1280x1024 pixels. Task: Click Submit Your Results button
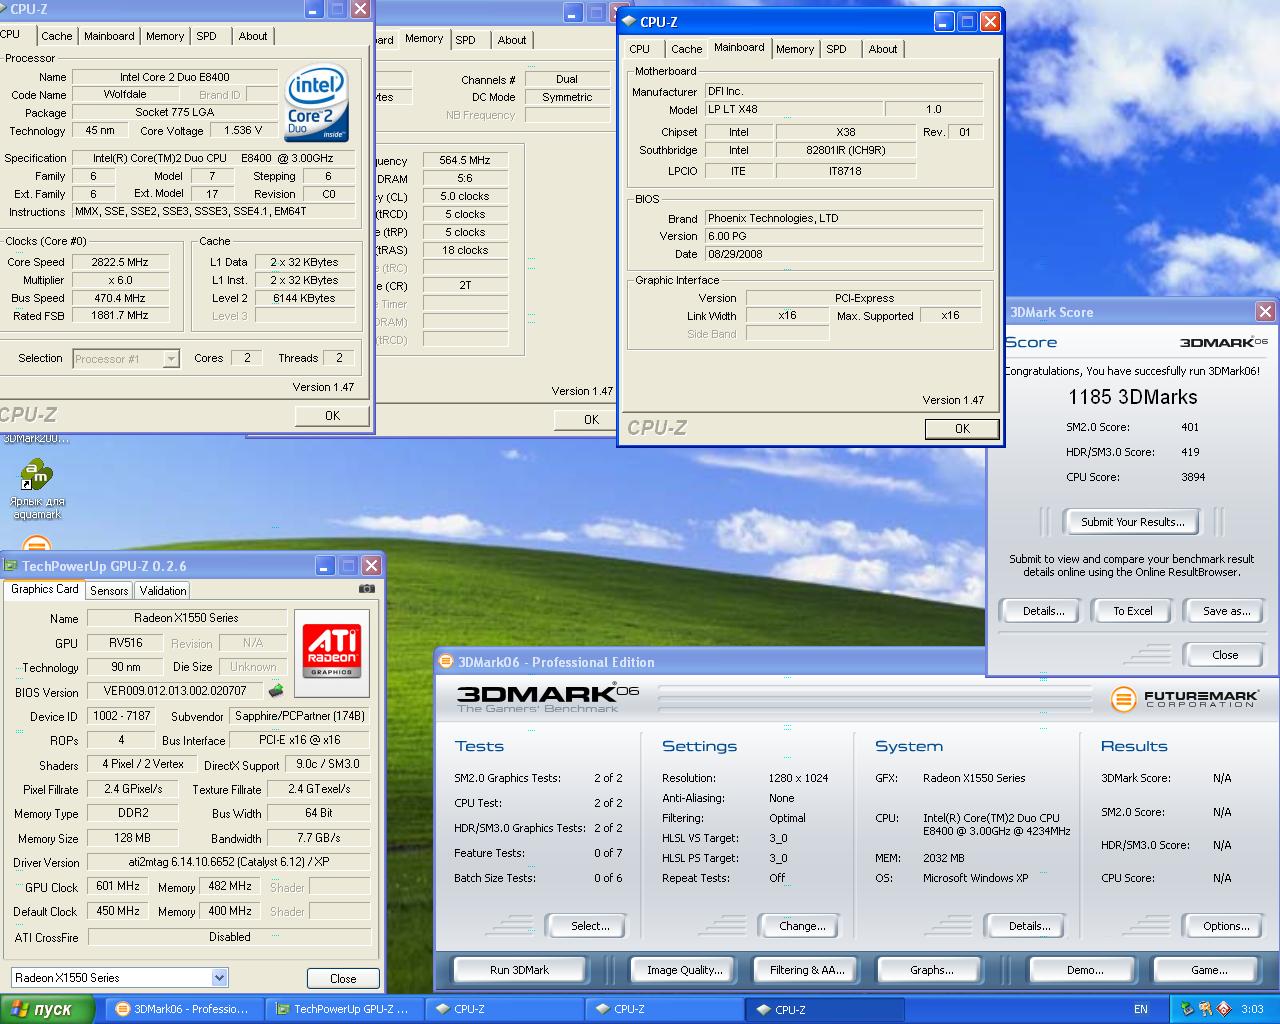(1132, 522)
